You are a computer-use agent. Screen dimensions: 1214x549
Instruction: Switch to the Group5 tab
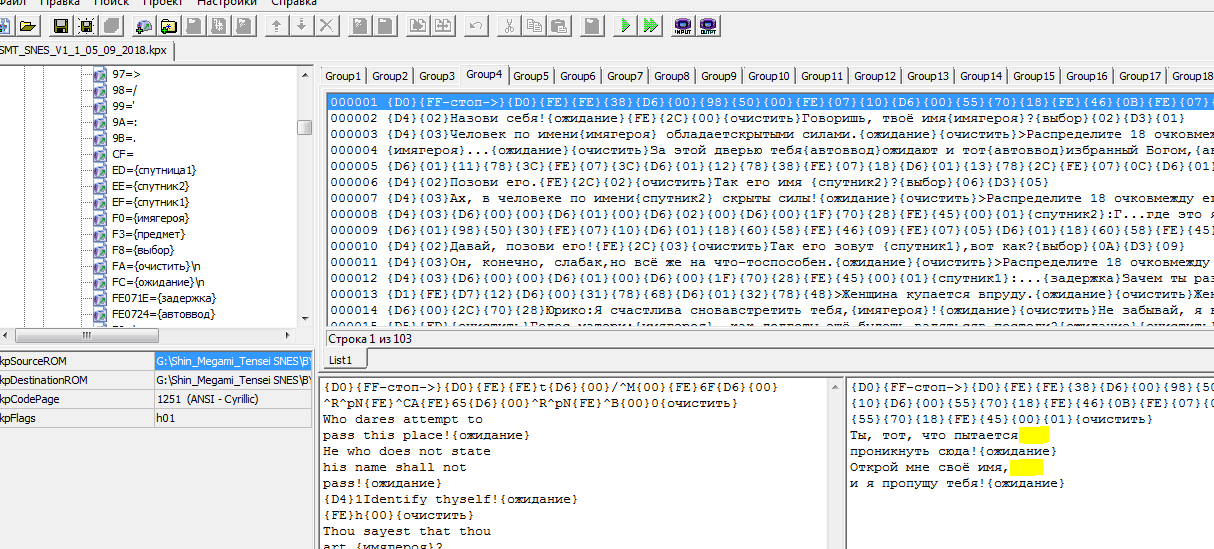pyautogui.click(x=531, y=76)
